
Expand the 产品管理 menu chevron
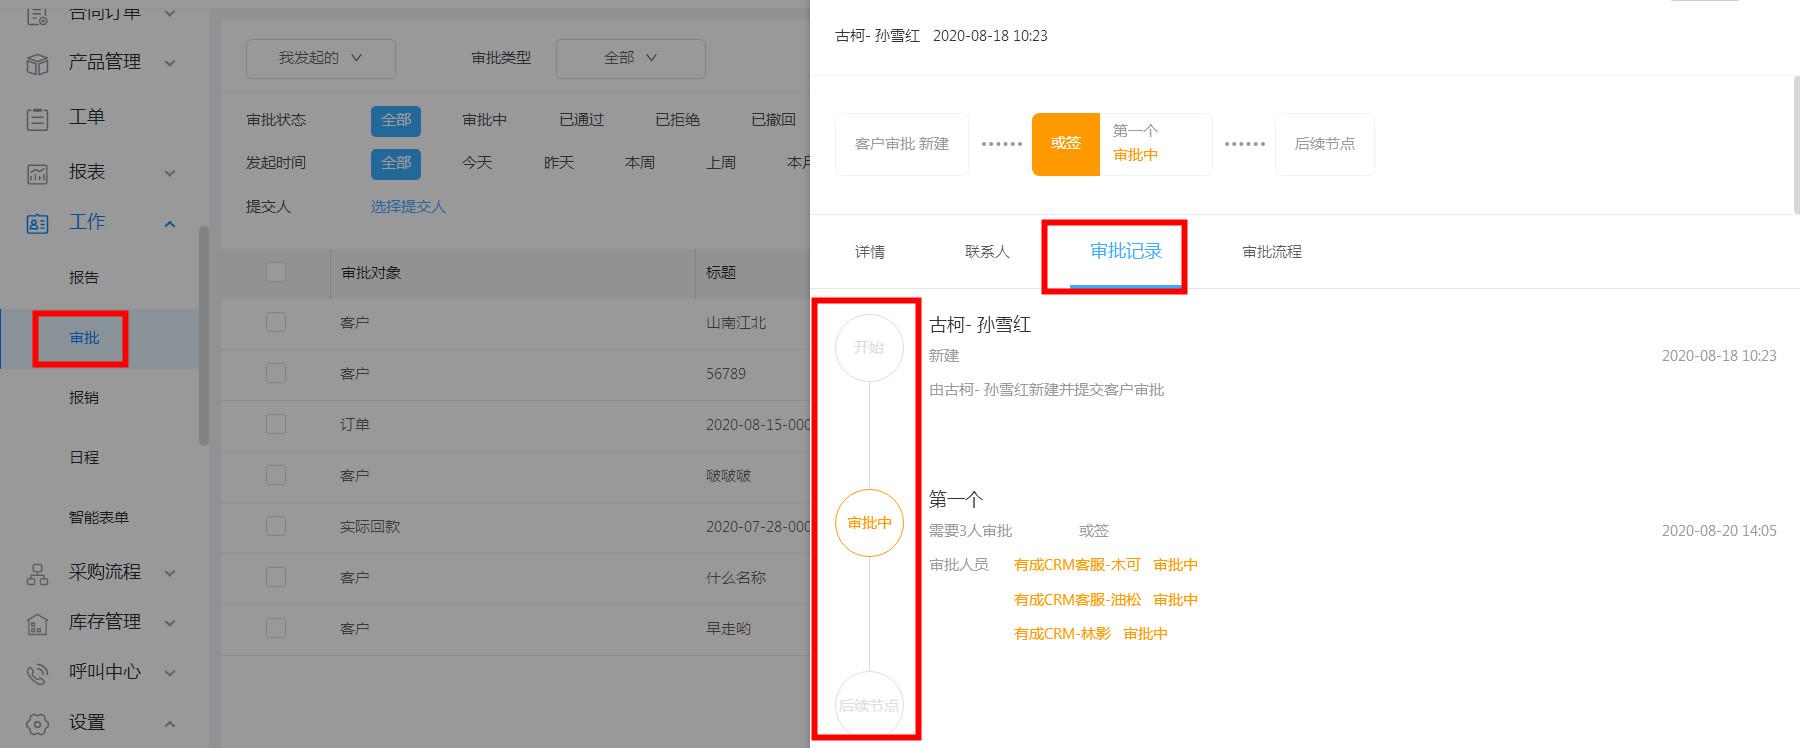[170, 63]
